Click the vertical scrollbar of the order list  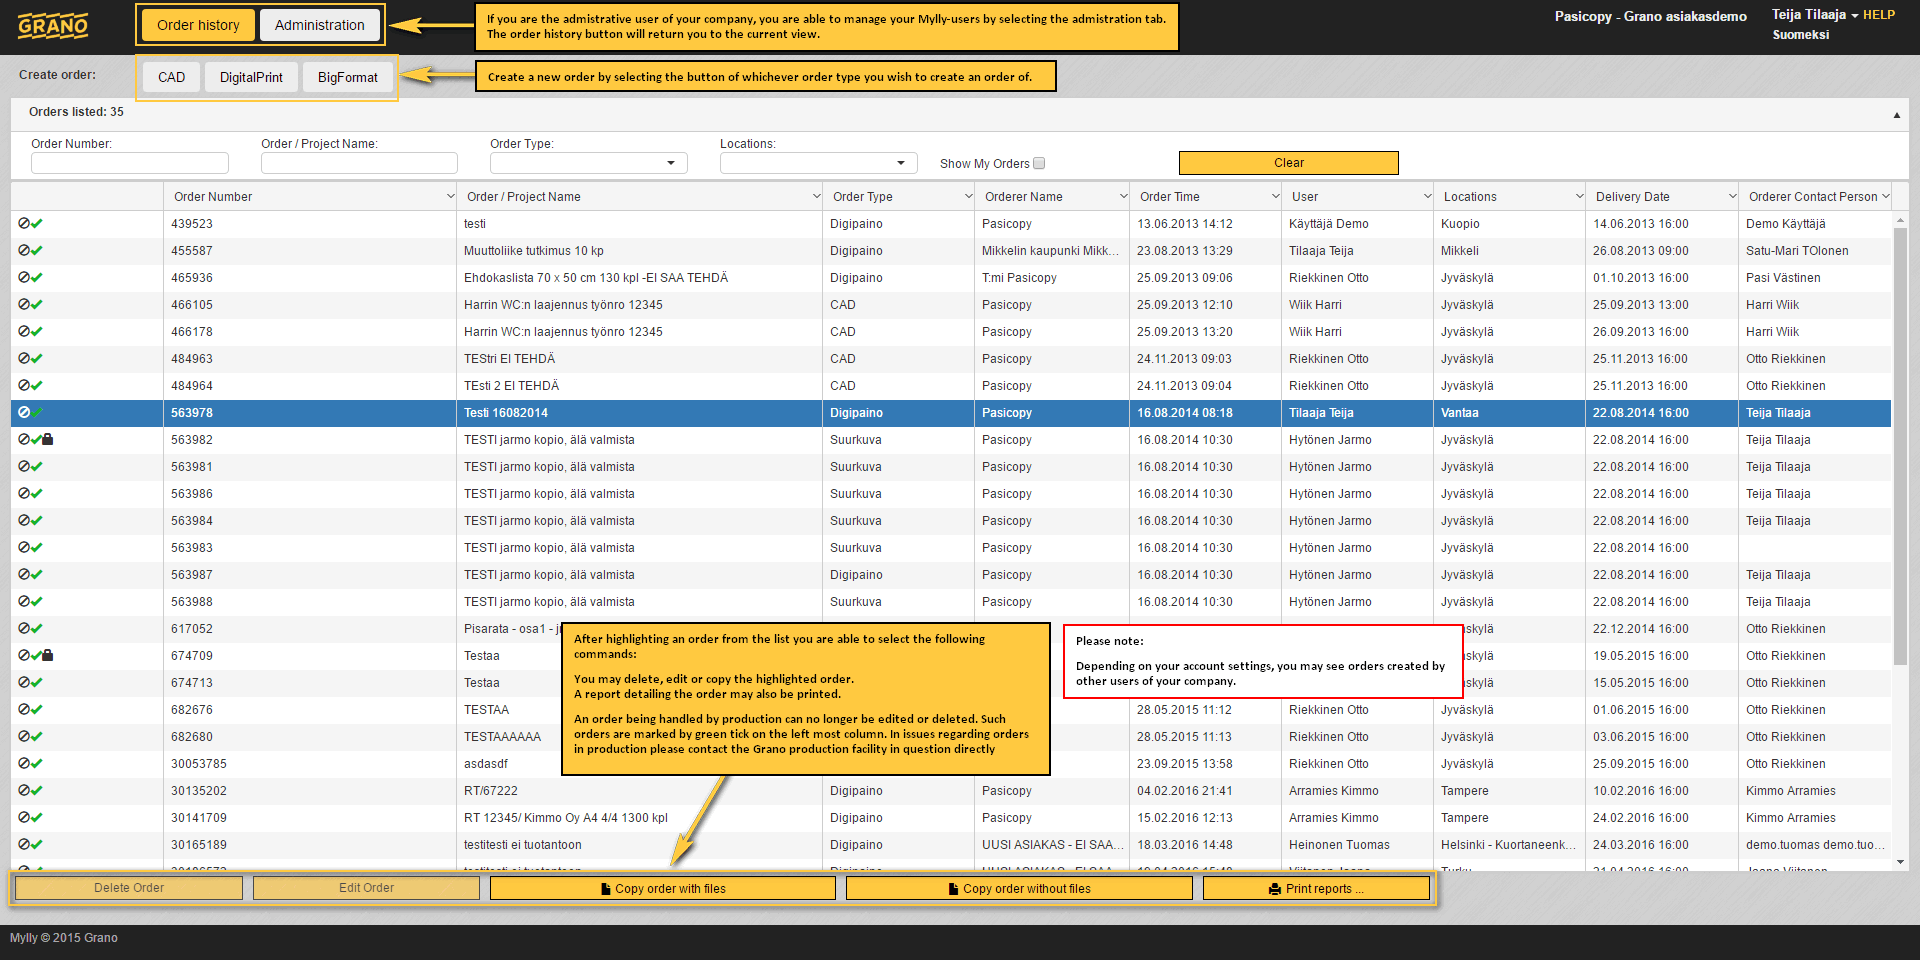(x=1900, y=445)
